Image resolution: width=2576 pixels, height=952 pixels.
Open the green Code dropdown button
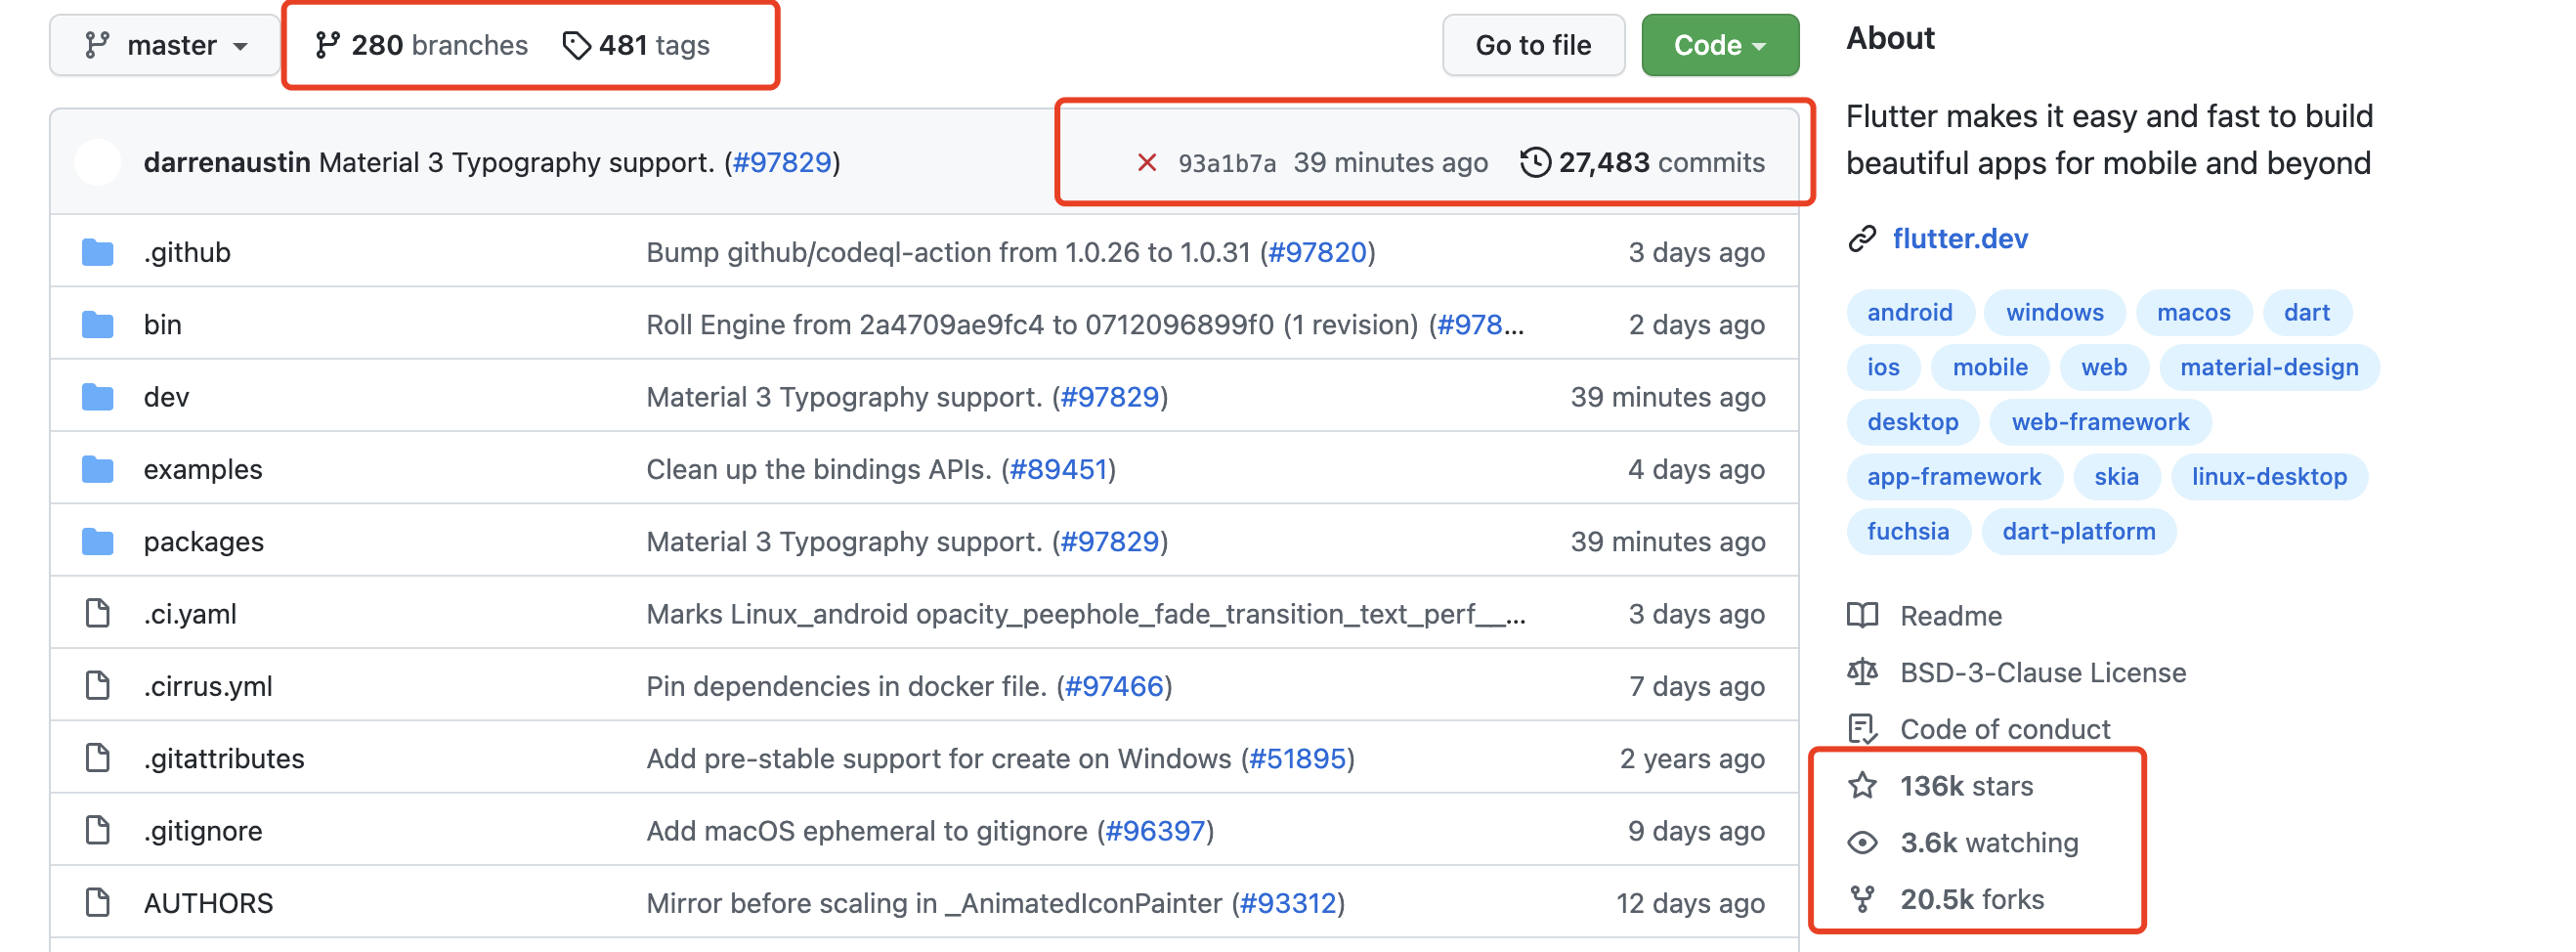(1720, 45)
